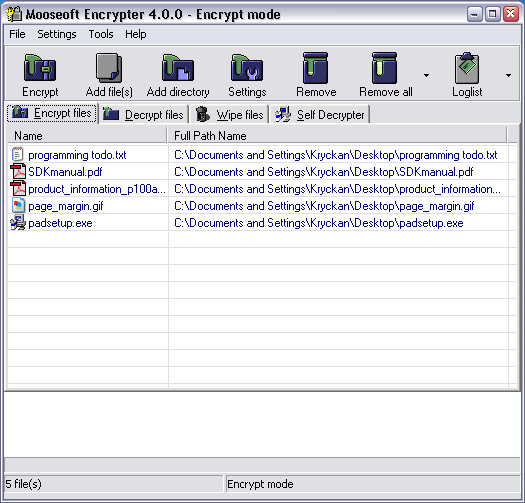Switch to the Wipe files tab
525x503 pixels.
229,115
